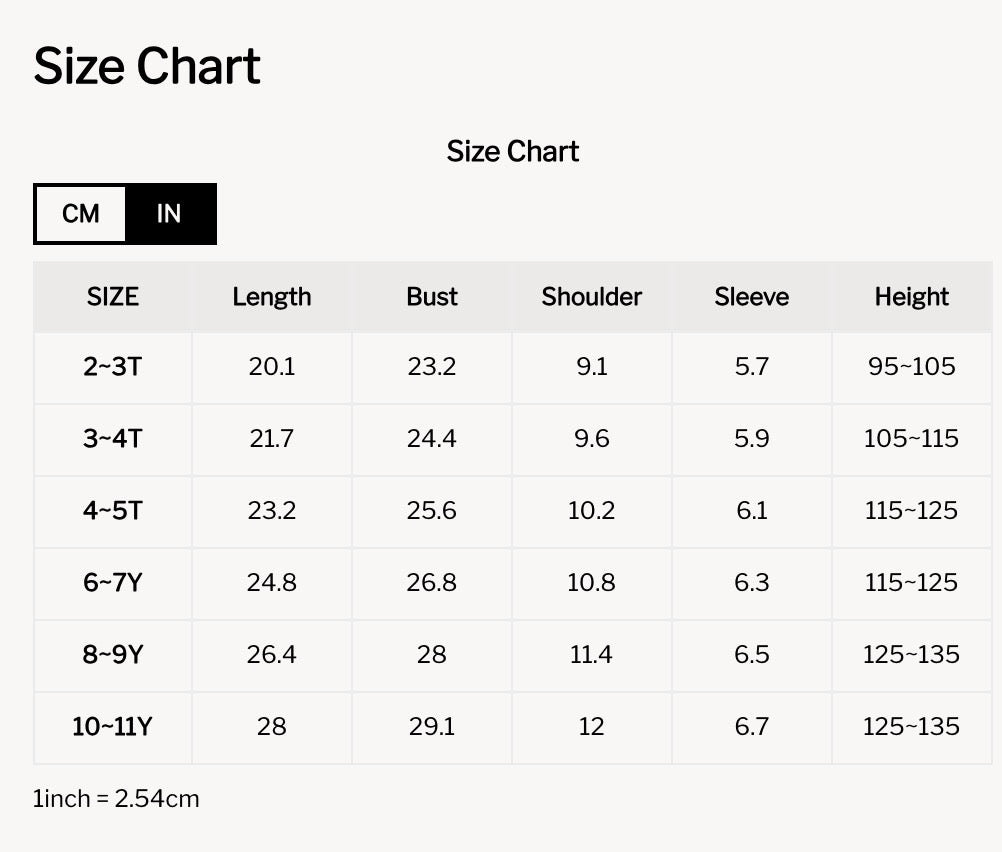Screen dimensions: 1002x852
Task: Select the 2~3T size row label
Action: [x=112, y=367]
